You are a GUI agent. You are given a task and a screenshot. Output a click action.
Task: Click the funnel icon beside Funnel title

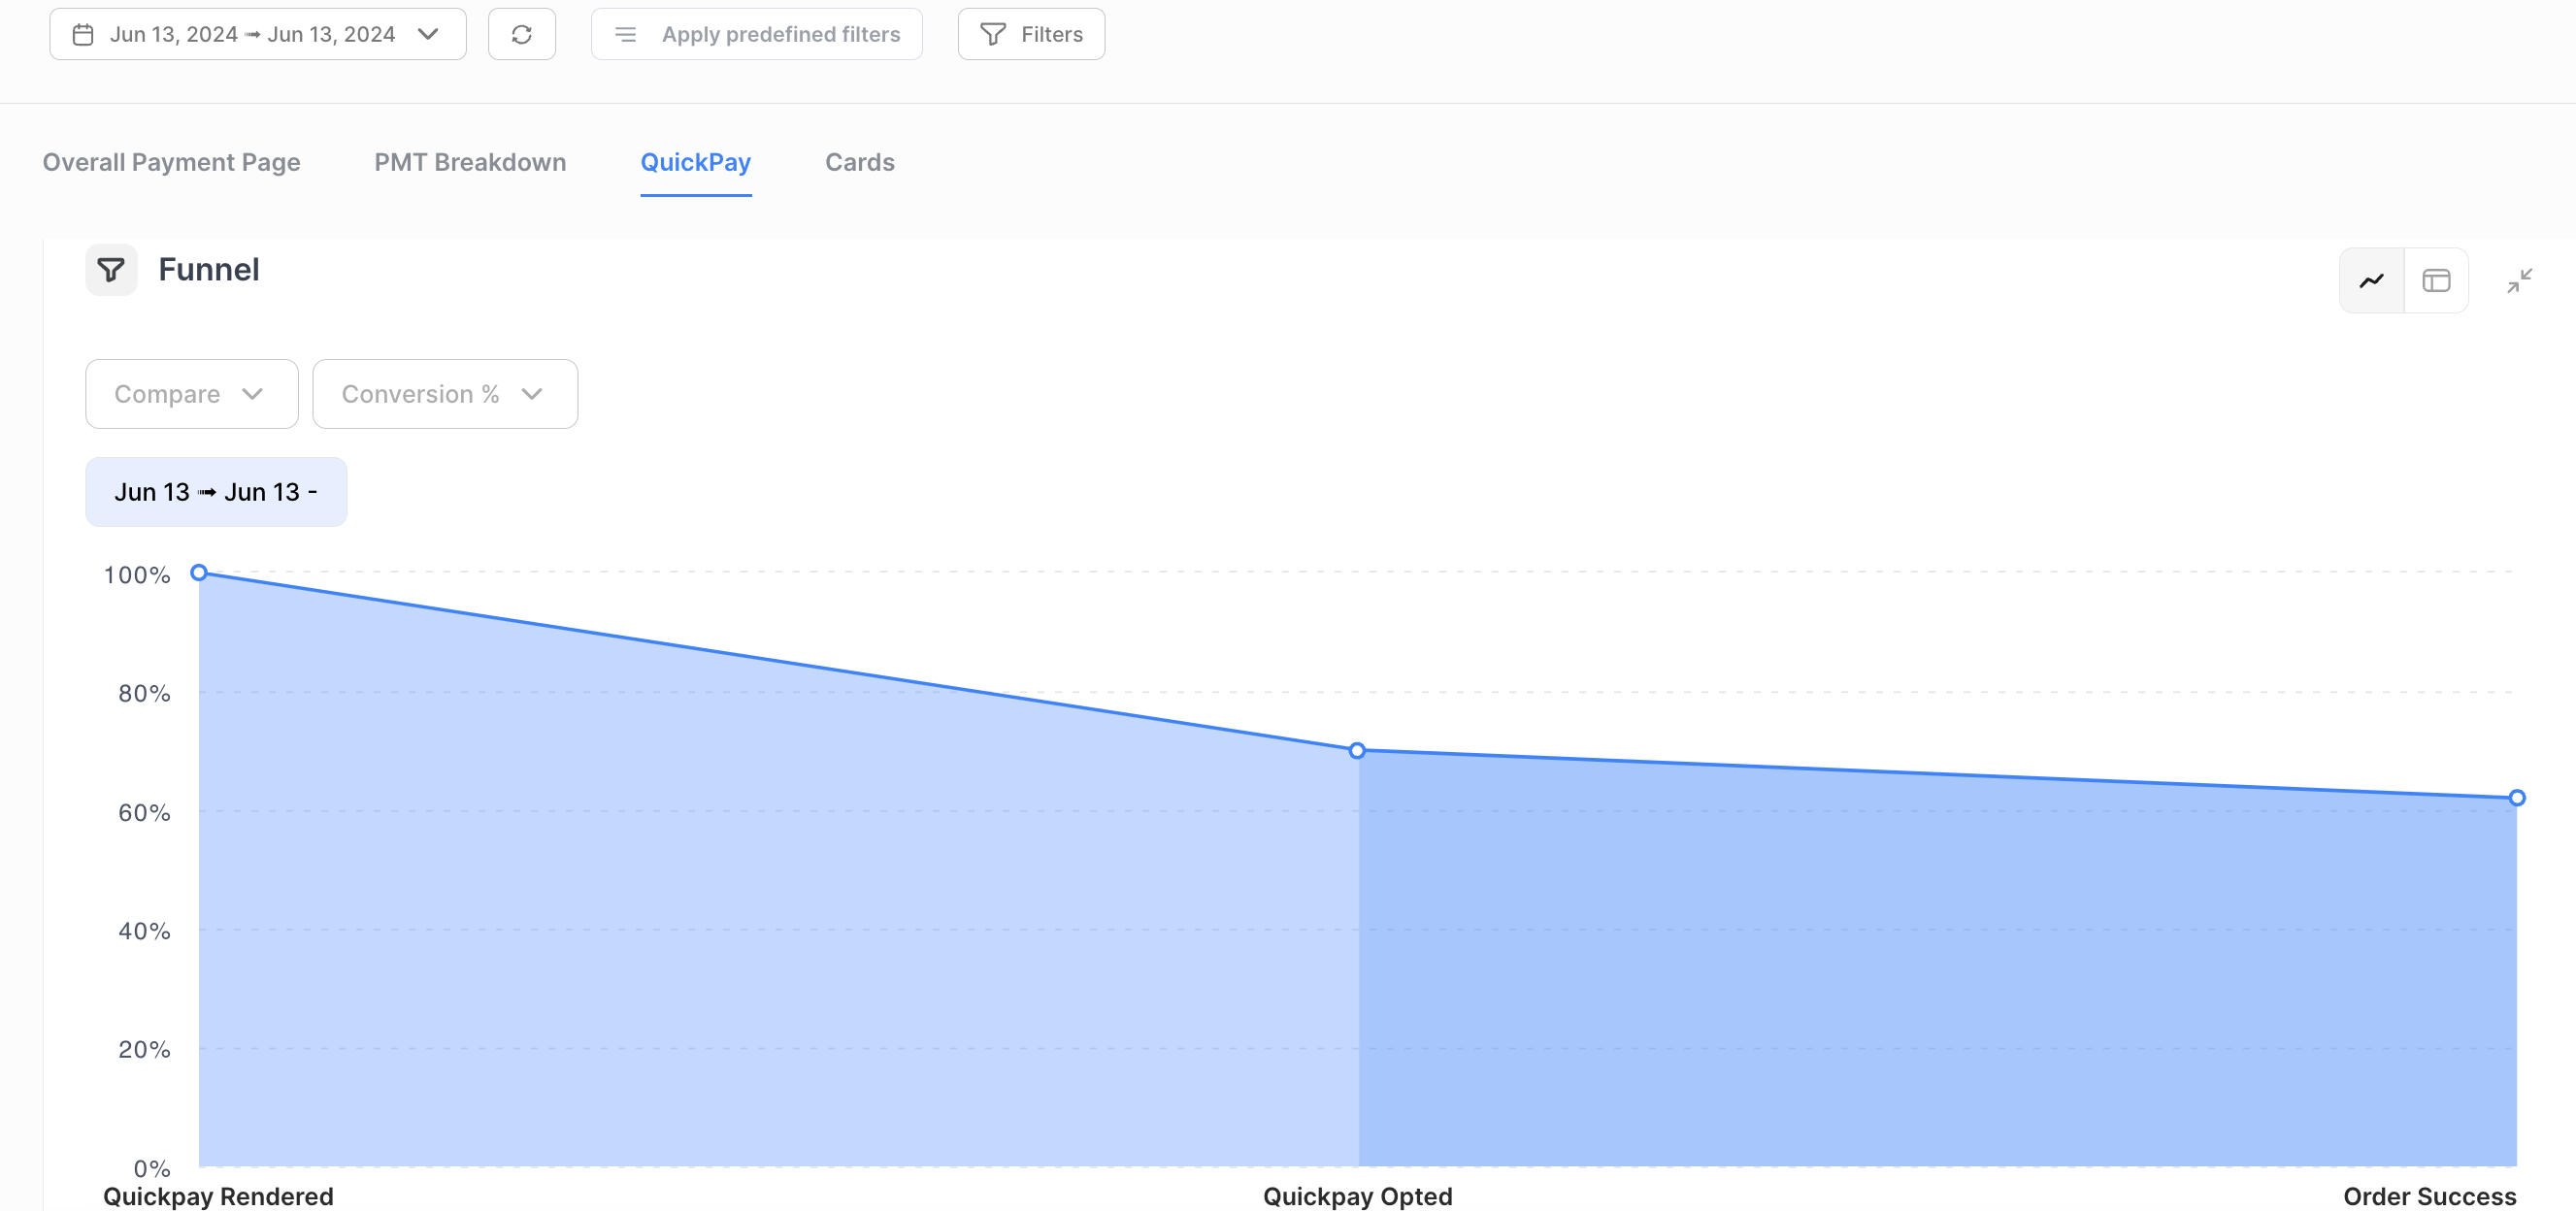pyautogui.click(x=111, y=270)
